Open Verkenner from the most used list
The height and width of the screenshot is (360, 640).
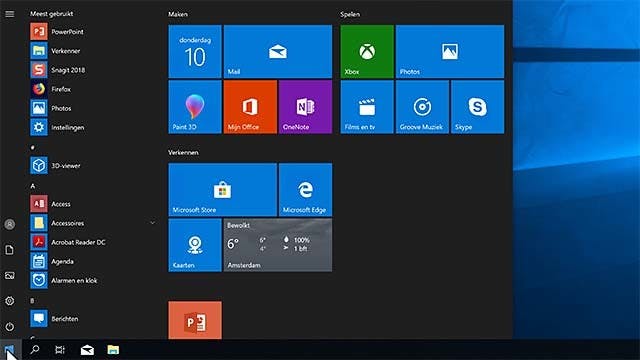pyautogui.click(x=94, y=51)
